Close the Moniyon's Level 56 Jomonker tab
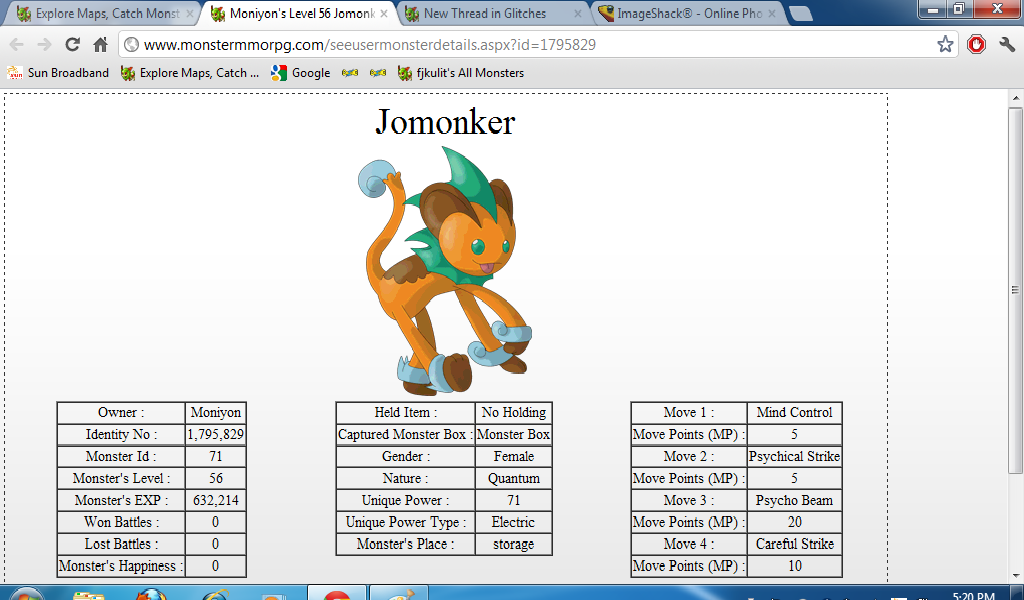 [x=384, y=14]
